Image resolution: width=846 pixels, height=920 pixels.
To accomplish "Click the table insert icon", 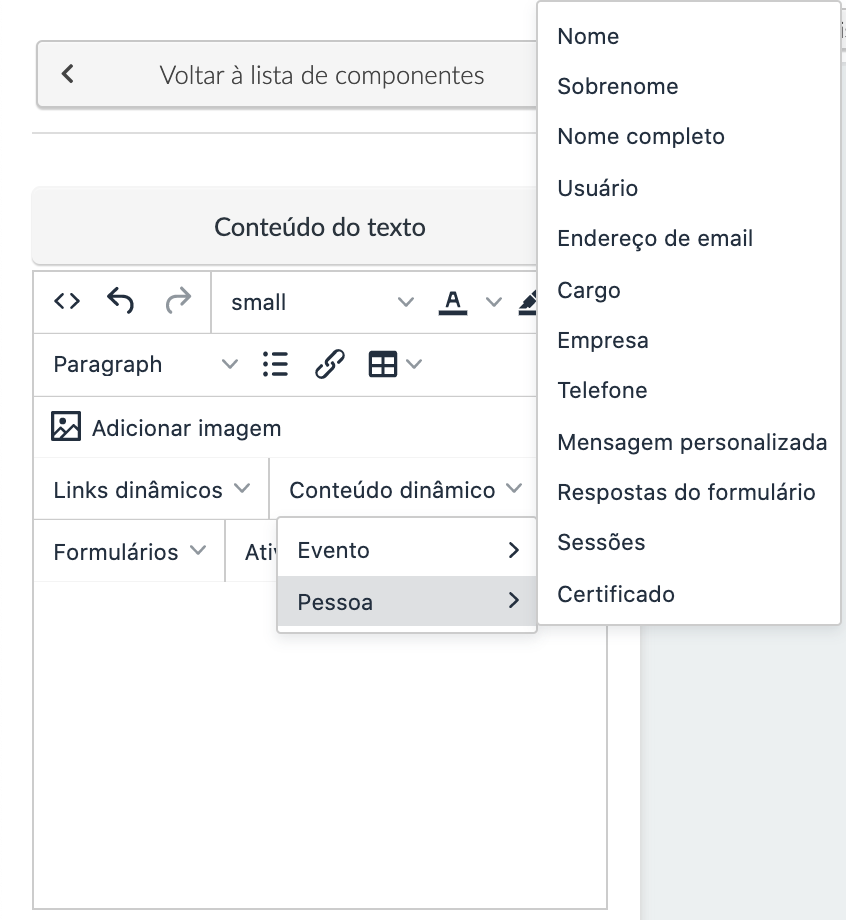I will tap(383, 364).
